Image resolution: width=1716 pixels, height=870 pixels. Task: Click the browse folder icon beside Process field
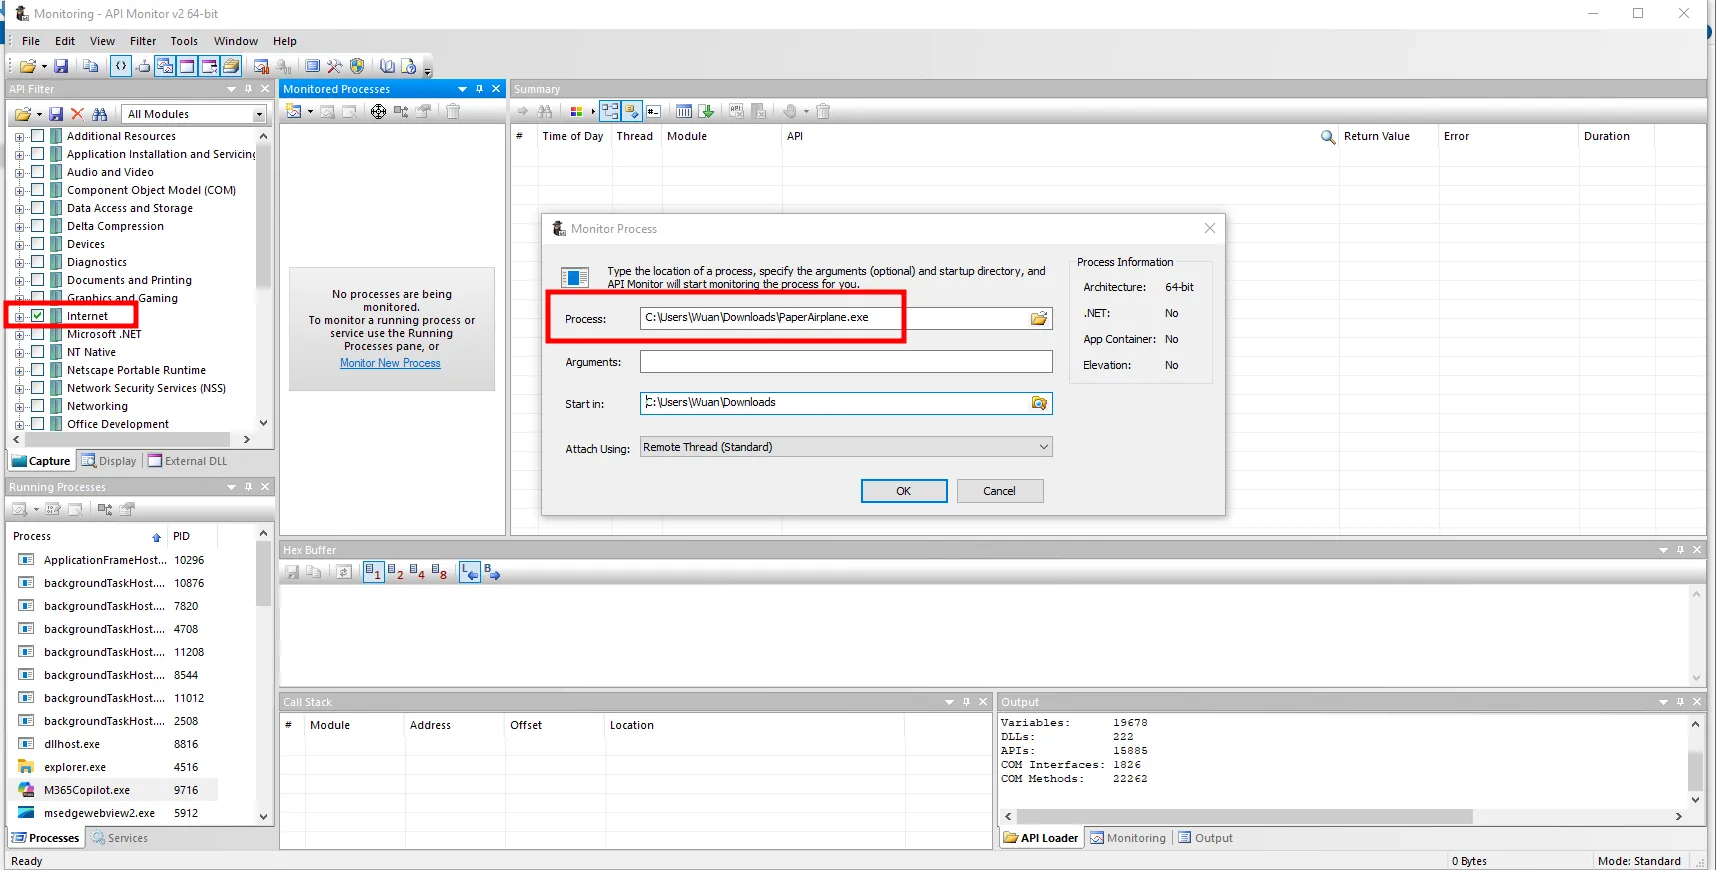(1039, 318)
